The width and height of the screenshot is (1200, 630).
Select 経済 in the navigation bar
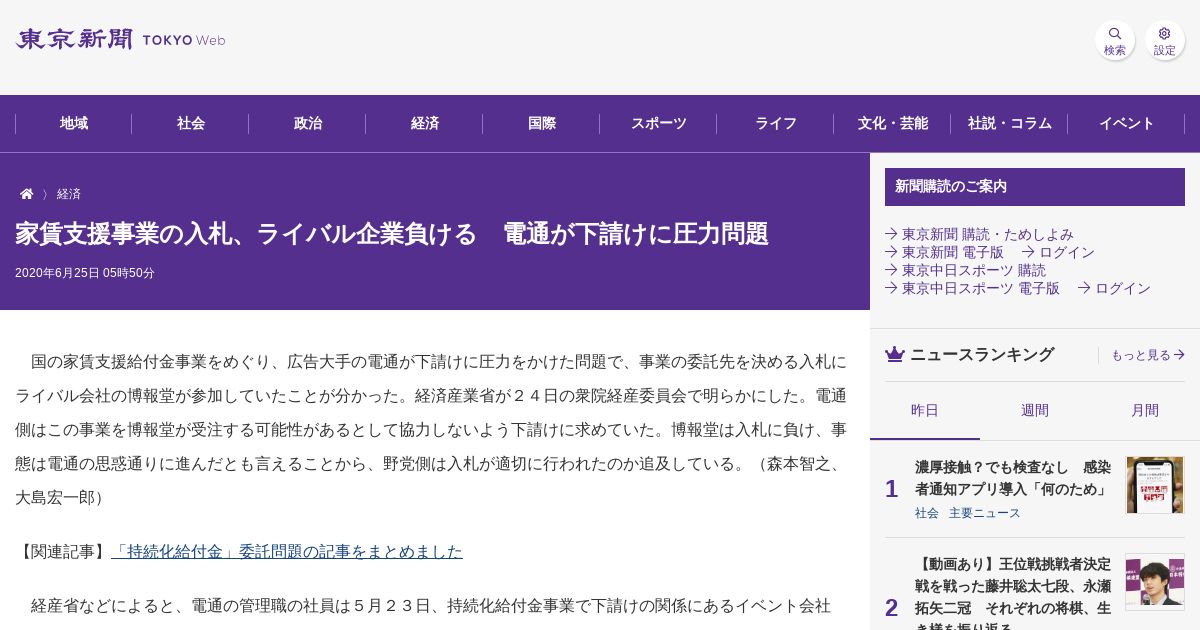click(x=425, y=123)
